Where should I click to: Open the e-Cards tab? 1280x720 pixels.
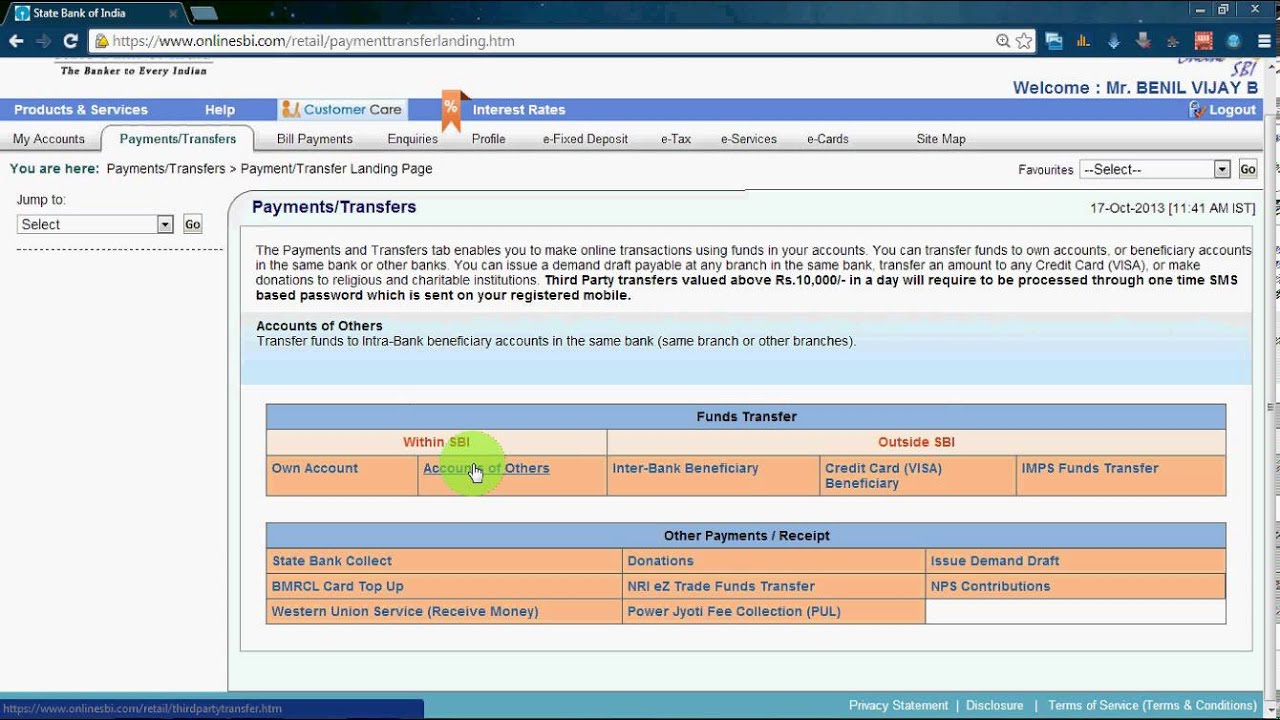tap(828, 139)
